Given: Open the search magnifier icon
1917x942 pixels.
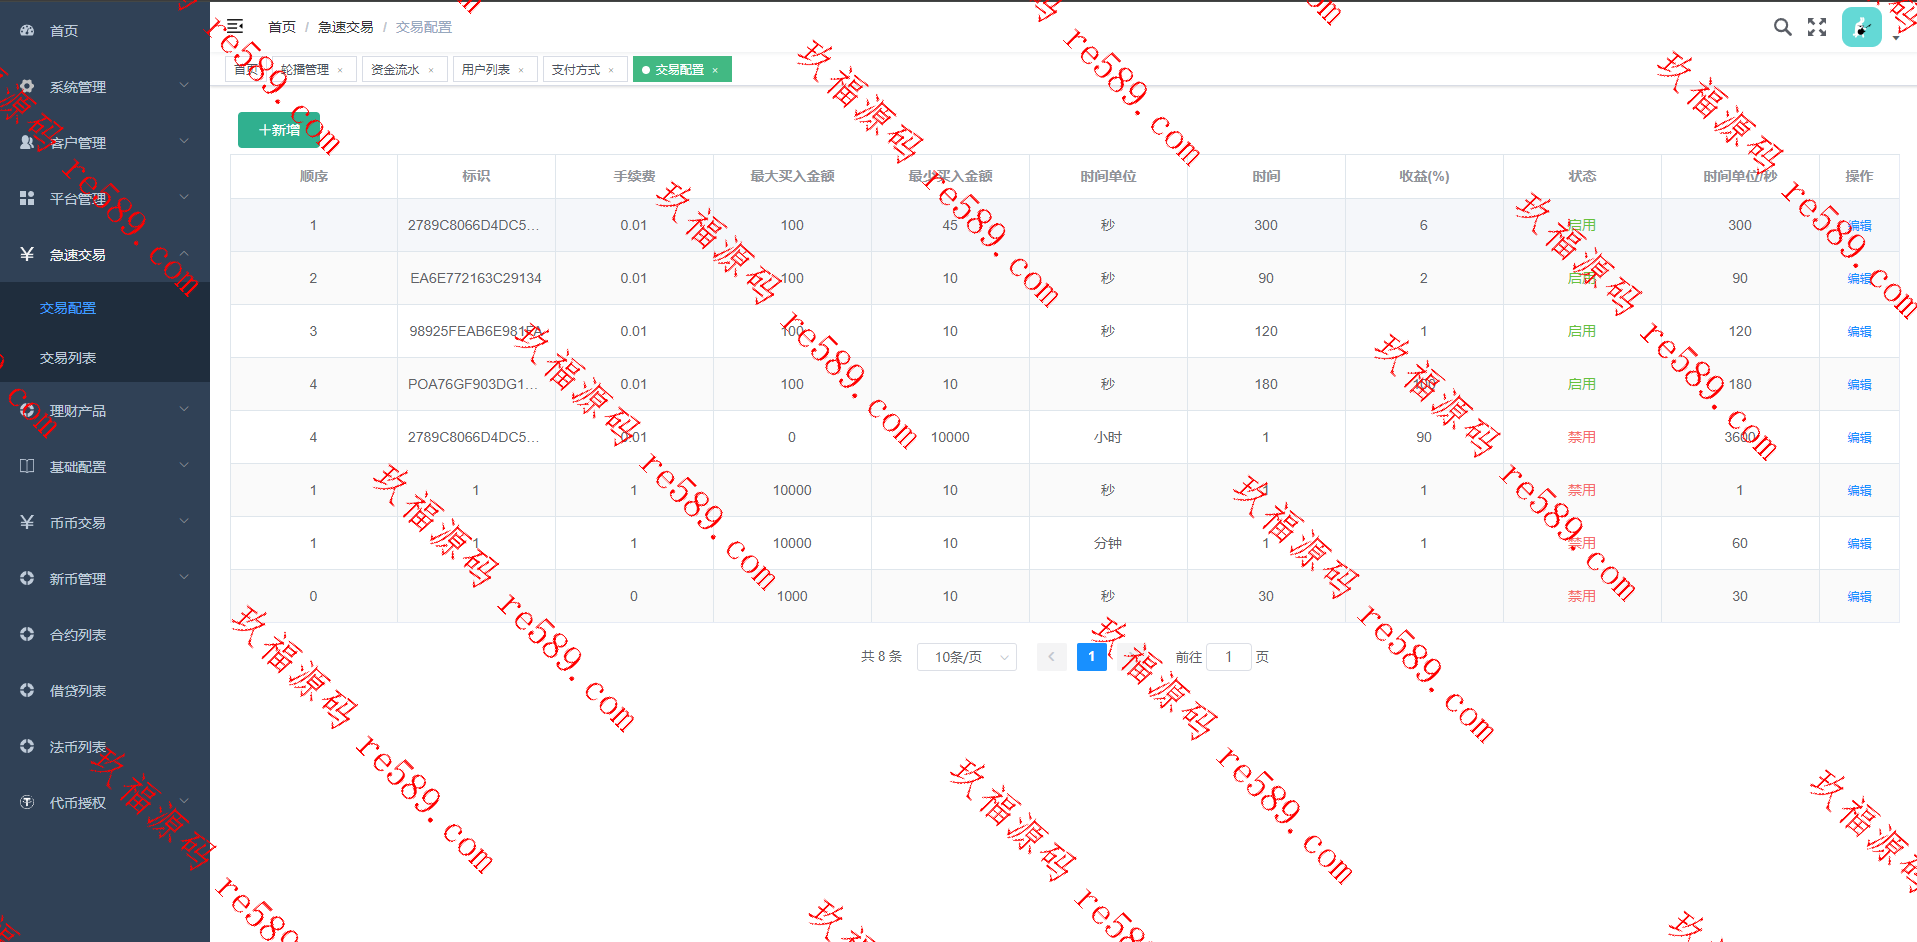Looking at the screenshot, I should coord(1782,27).
